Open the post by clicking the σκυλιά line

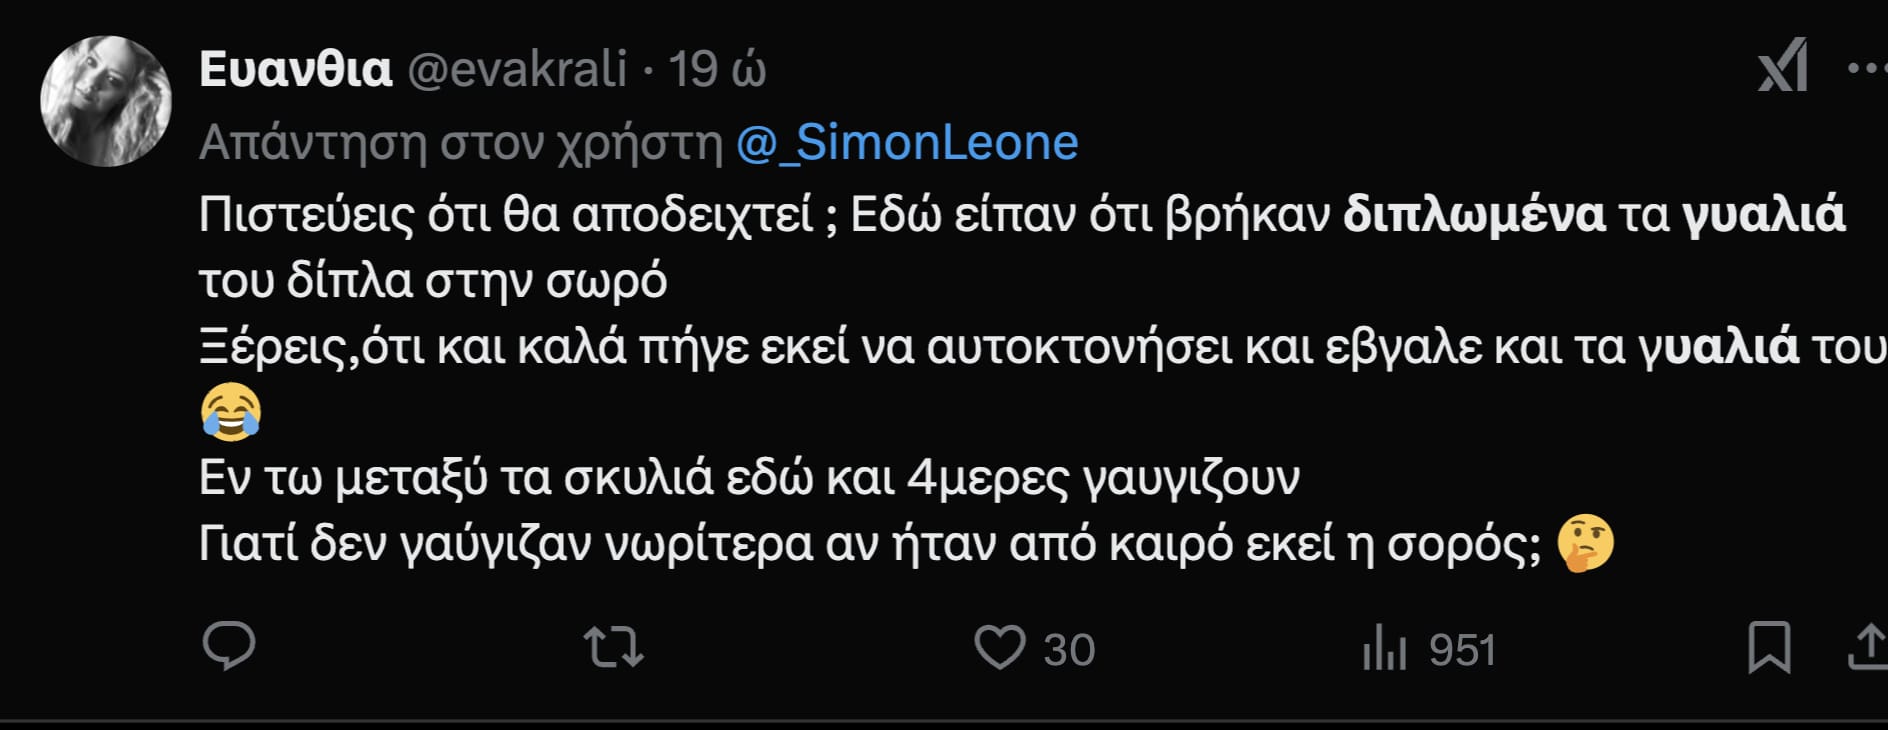click(749, 478)
